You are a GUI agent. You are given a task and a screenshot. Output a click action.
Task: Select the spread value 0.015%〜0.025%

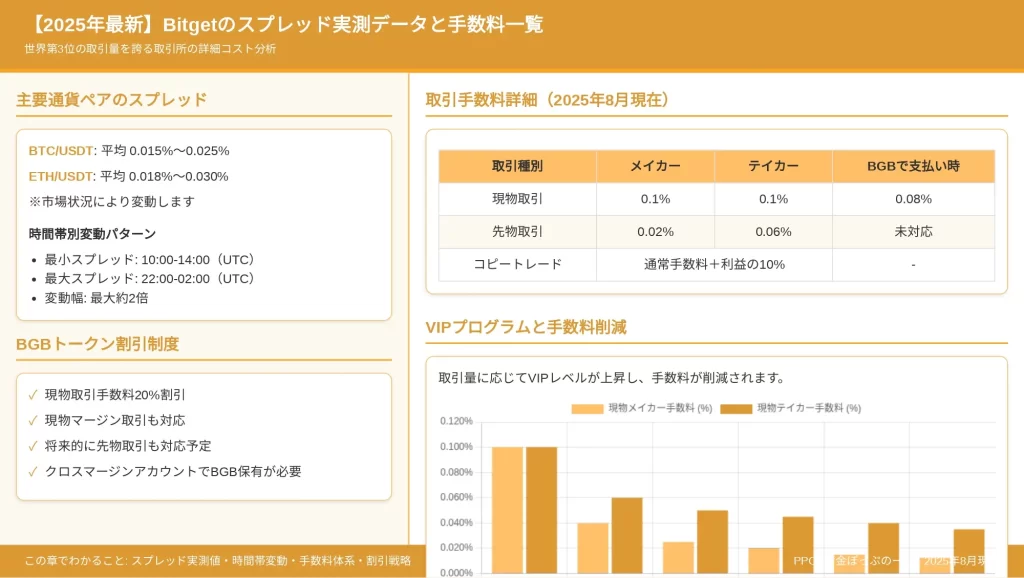(x=179, y=151)
